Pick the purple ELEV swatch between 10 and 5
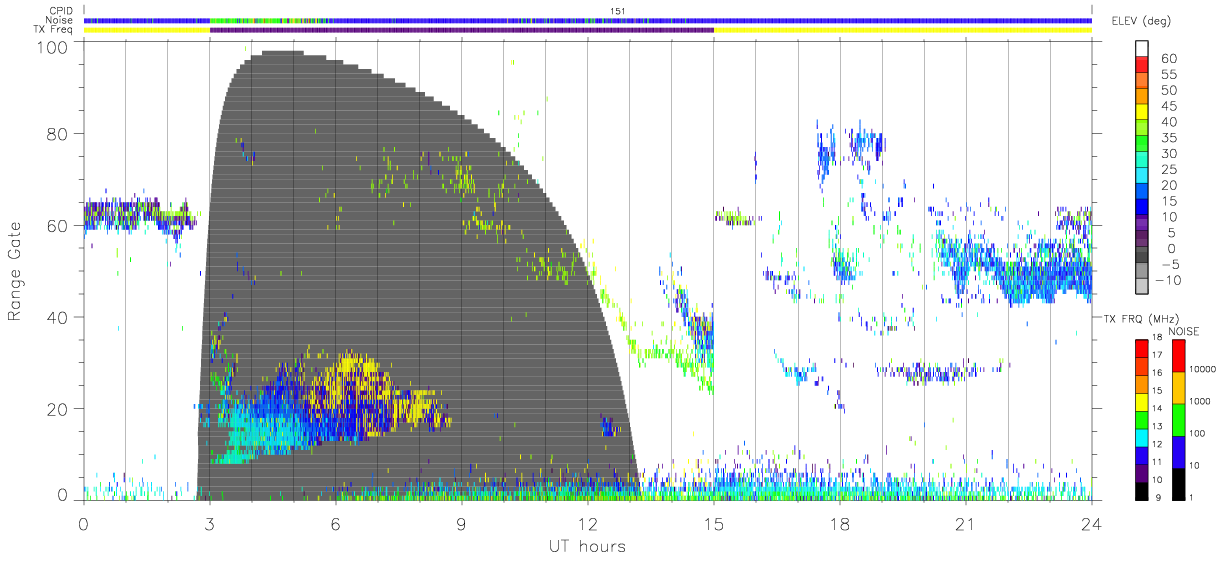Viewport: 1228px width, 567px height. [1142, 223]
